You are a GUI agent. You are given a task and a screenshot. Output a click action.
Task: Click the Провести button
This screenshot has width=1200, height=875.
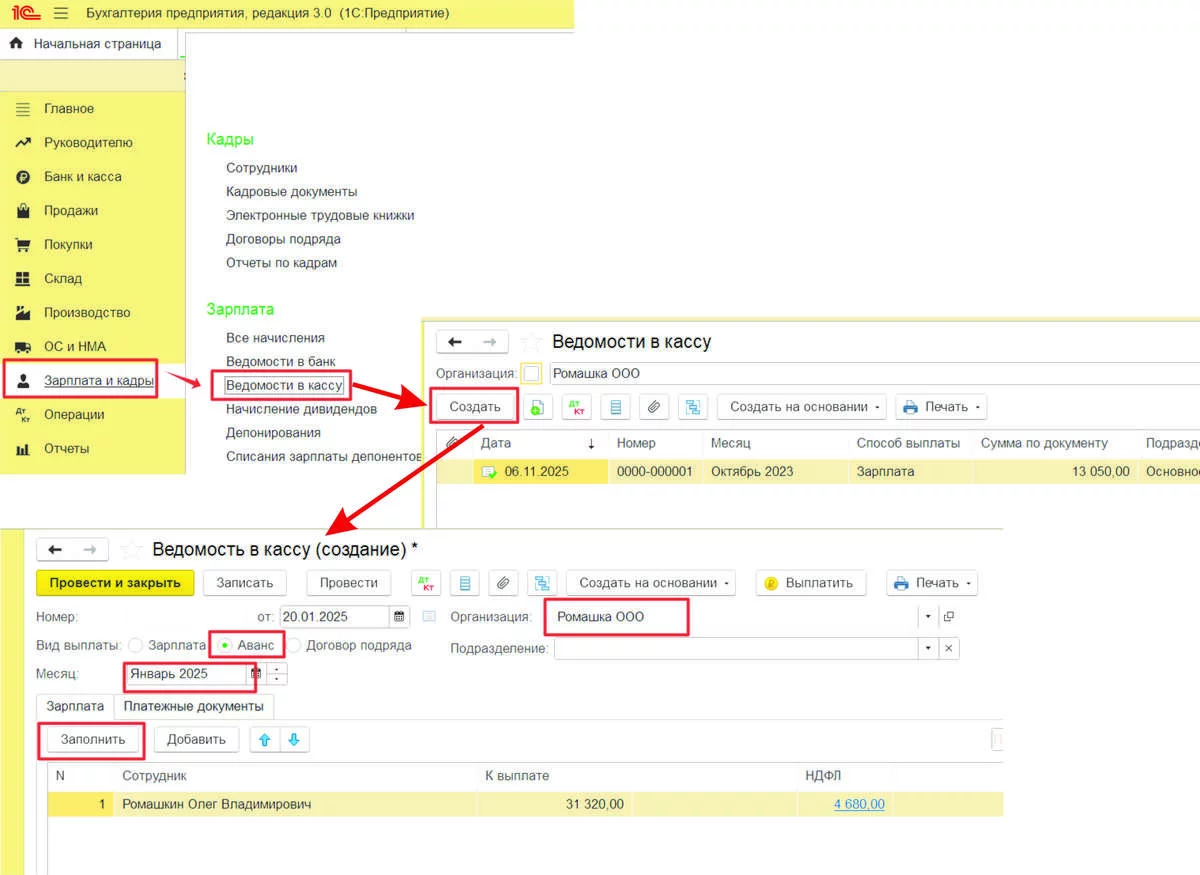pyautogui.click(x=349, y=583)
